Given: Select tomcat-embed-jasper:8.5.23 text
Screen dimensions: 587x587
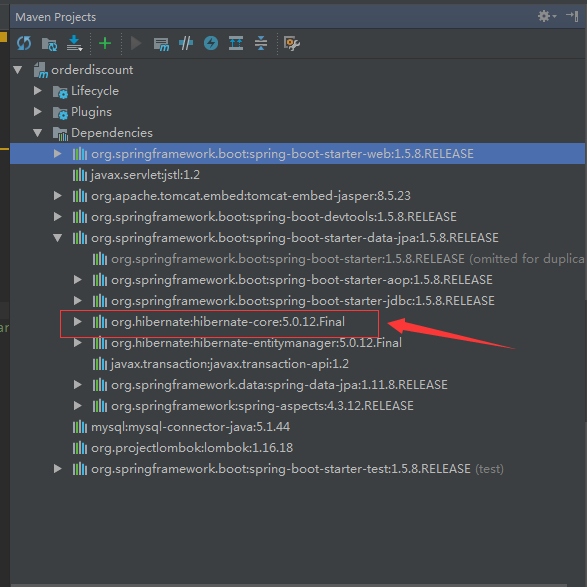Looking at the screenshot, I should tap(251, 196).
